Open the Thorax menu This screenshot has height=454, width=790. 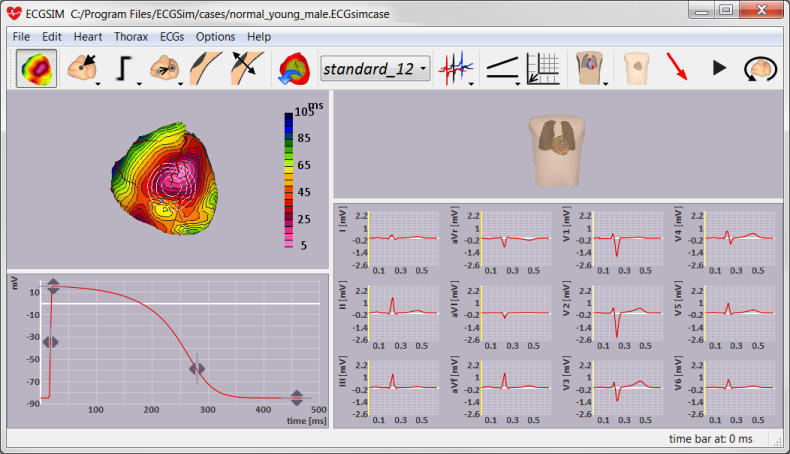[131, 37]
